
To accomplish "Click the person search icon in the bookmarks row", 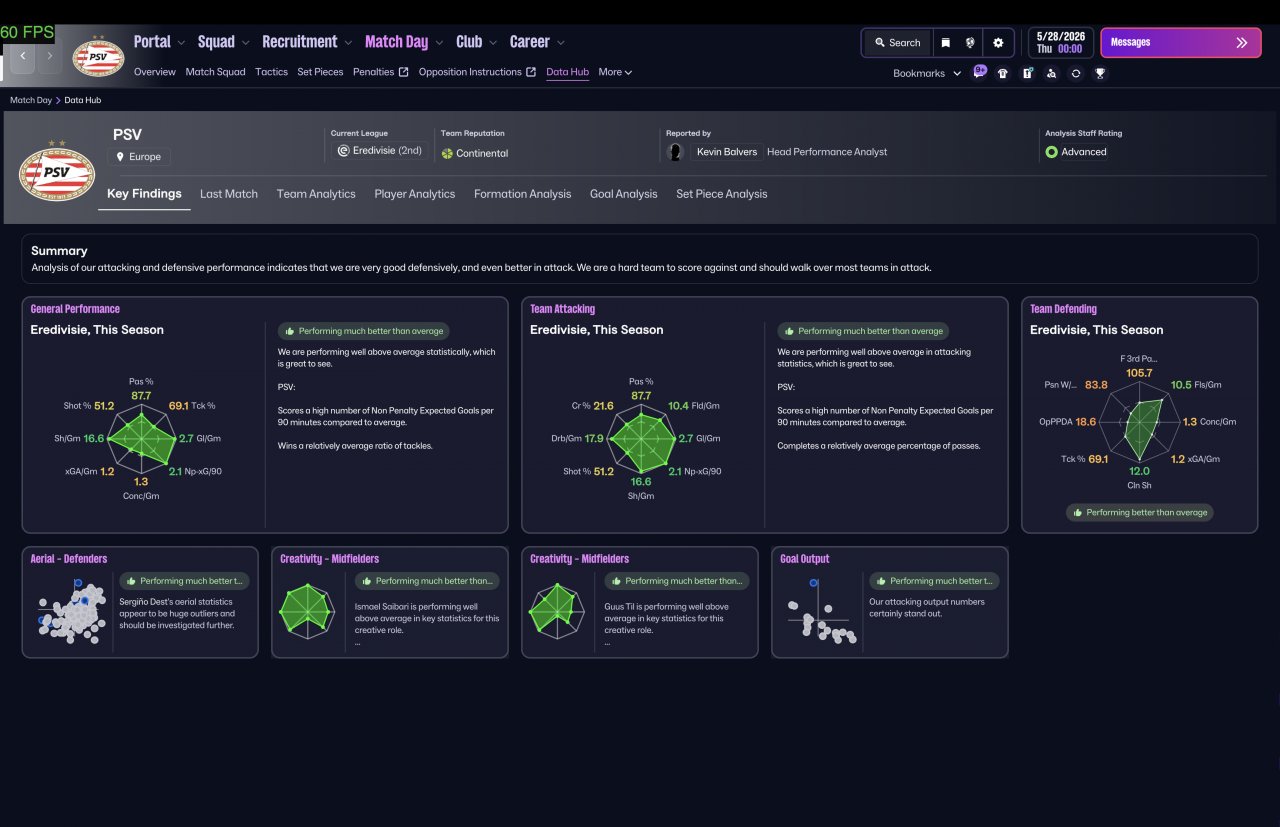I will tap(1051, 73).
